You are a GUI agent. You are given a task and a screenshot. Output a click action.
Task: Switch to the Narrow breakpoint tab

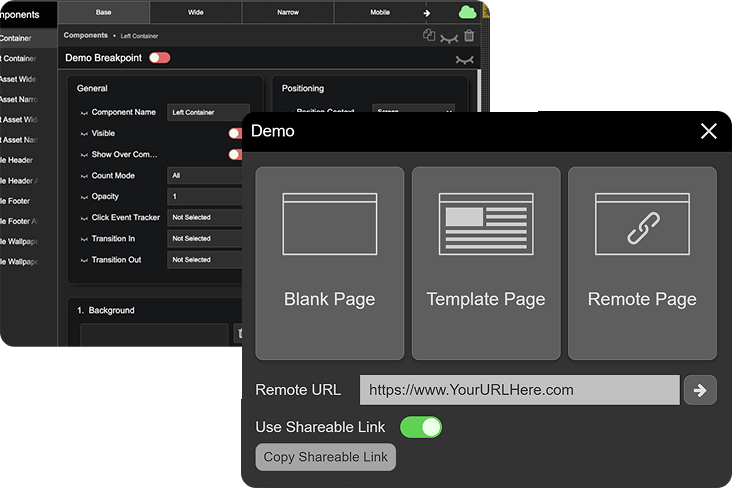[288, 12]
